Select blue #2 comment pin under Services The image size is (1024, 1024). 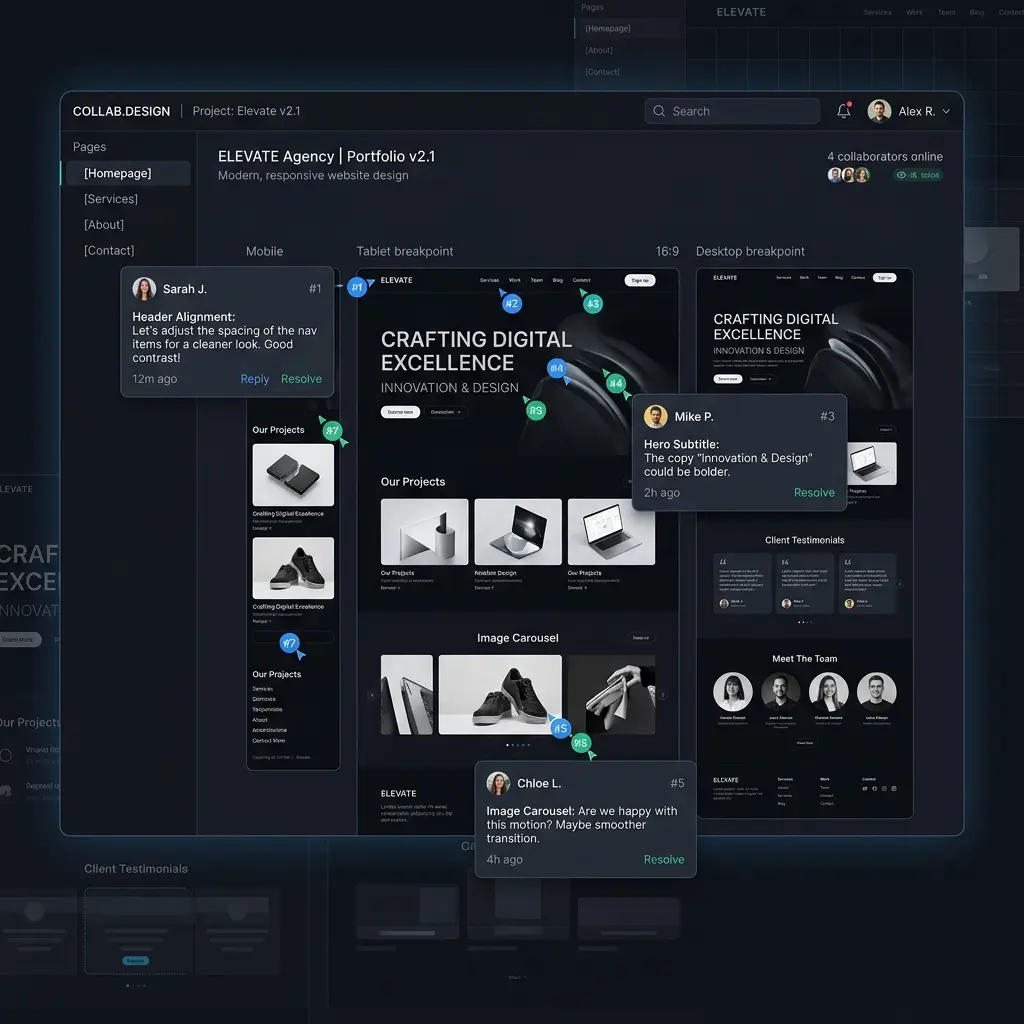(x=511, y=304)
